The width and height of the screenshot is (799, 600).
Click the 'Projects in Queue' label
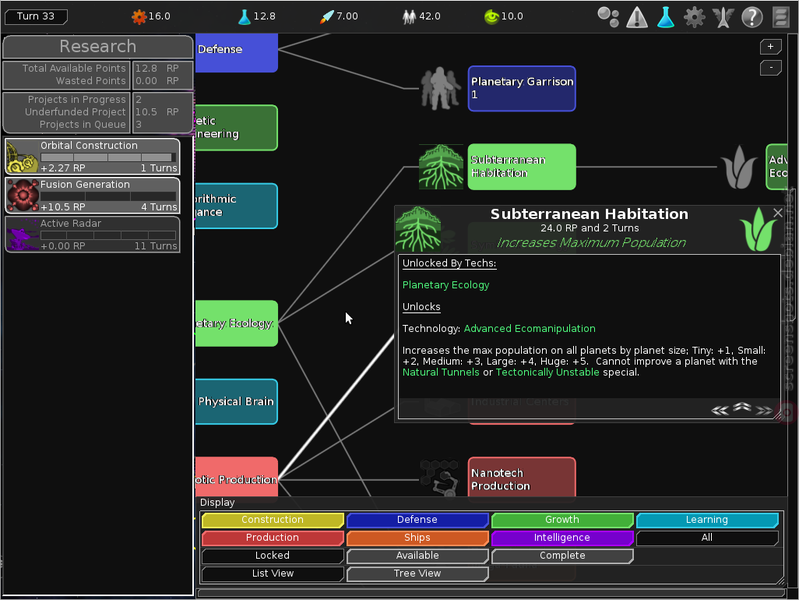pyautogui.click(x=83, y=125)
